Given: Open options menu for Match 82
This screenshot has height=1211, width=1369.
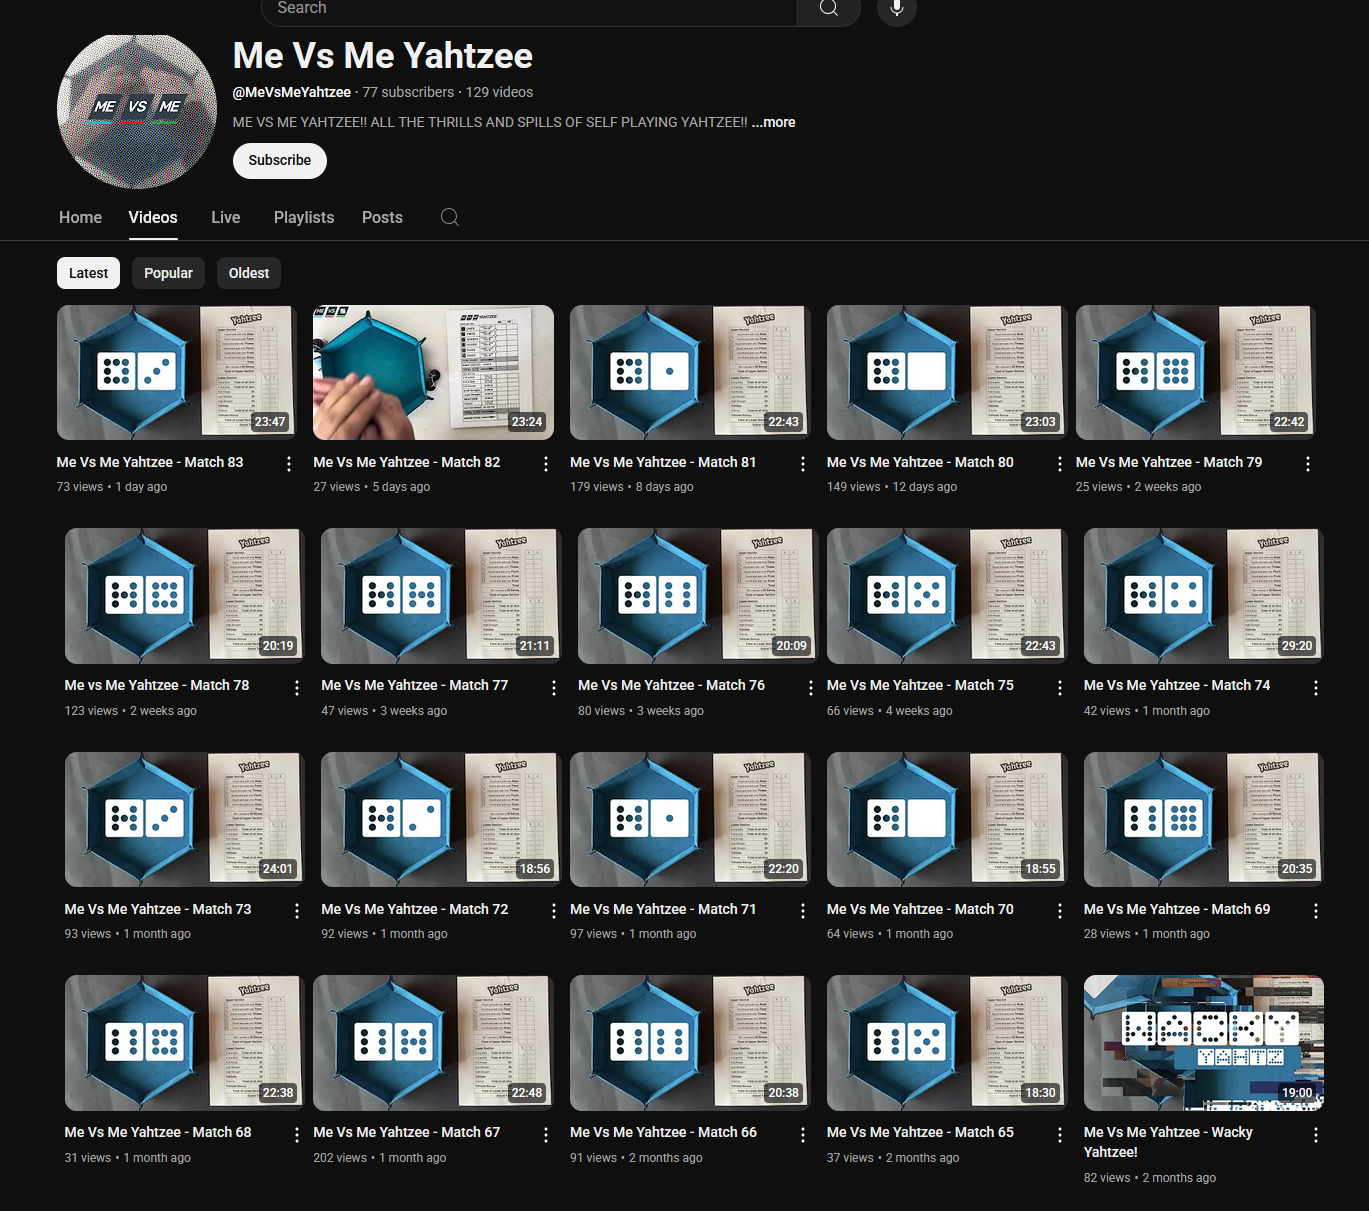Looking at the screenshot, I should [546, 464].
